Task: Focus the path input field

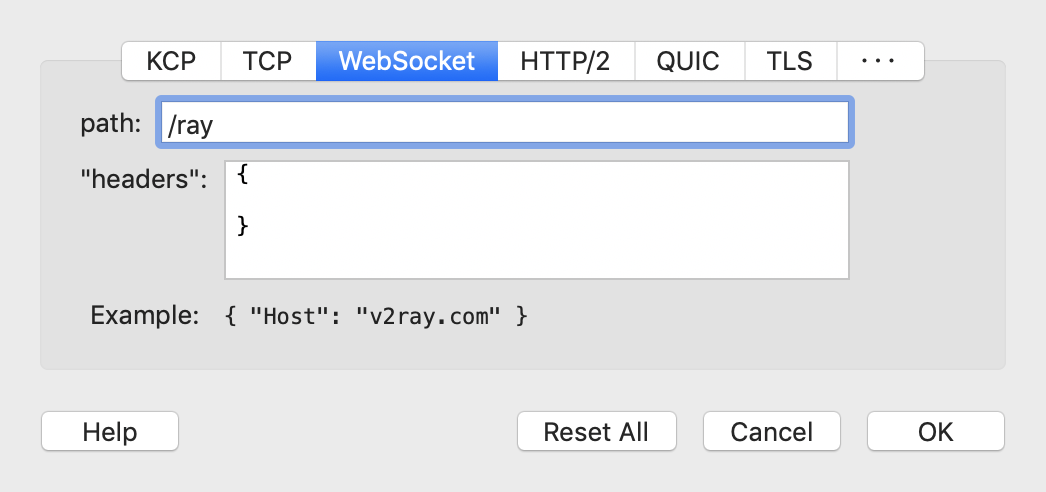Action: (504, 123)
